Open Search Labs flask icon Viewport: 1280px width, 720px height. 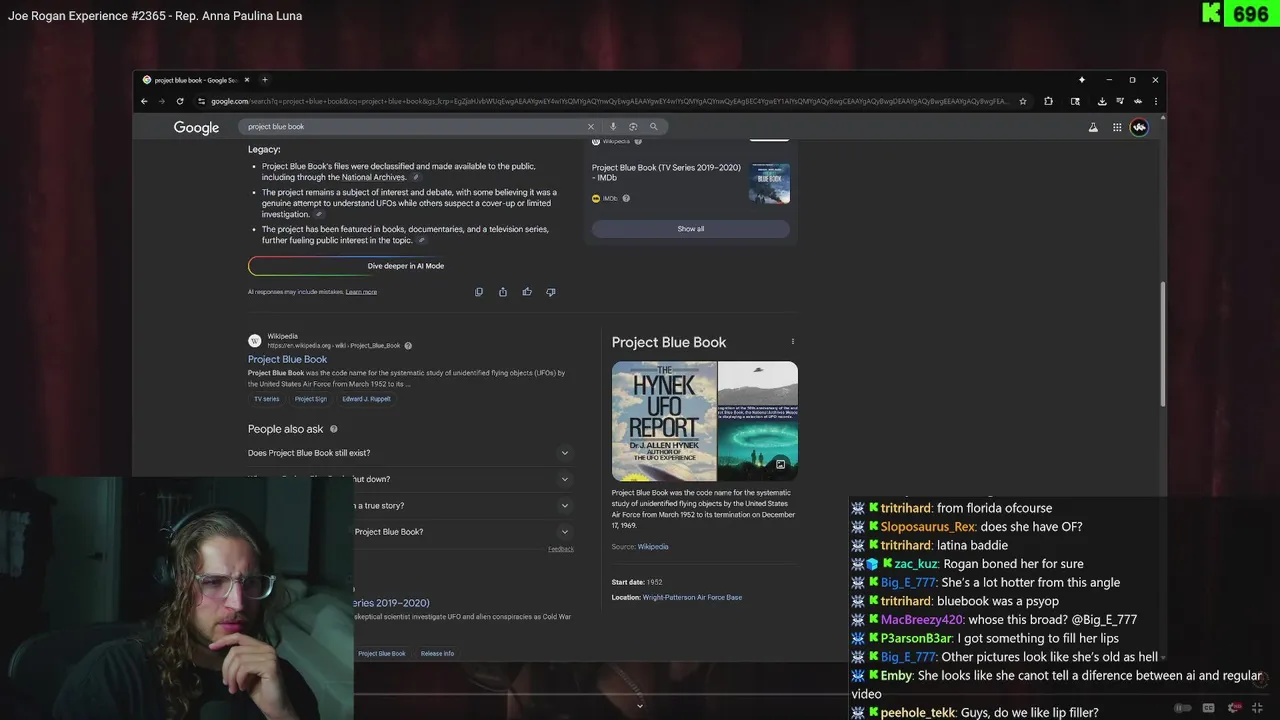pyautogui.click(x=1093, y=127)
